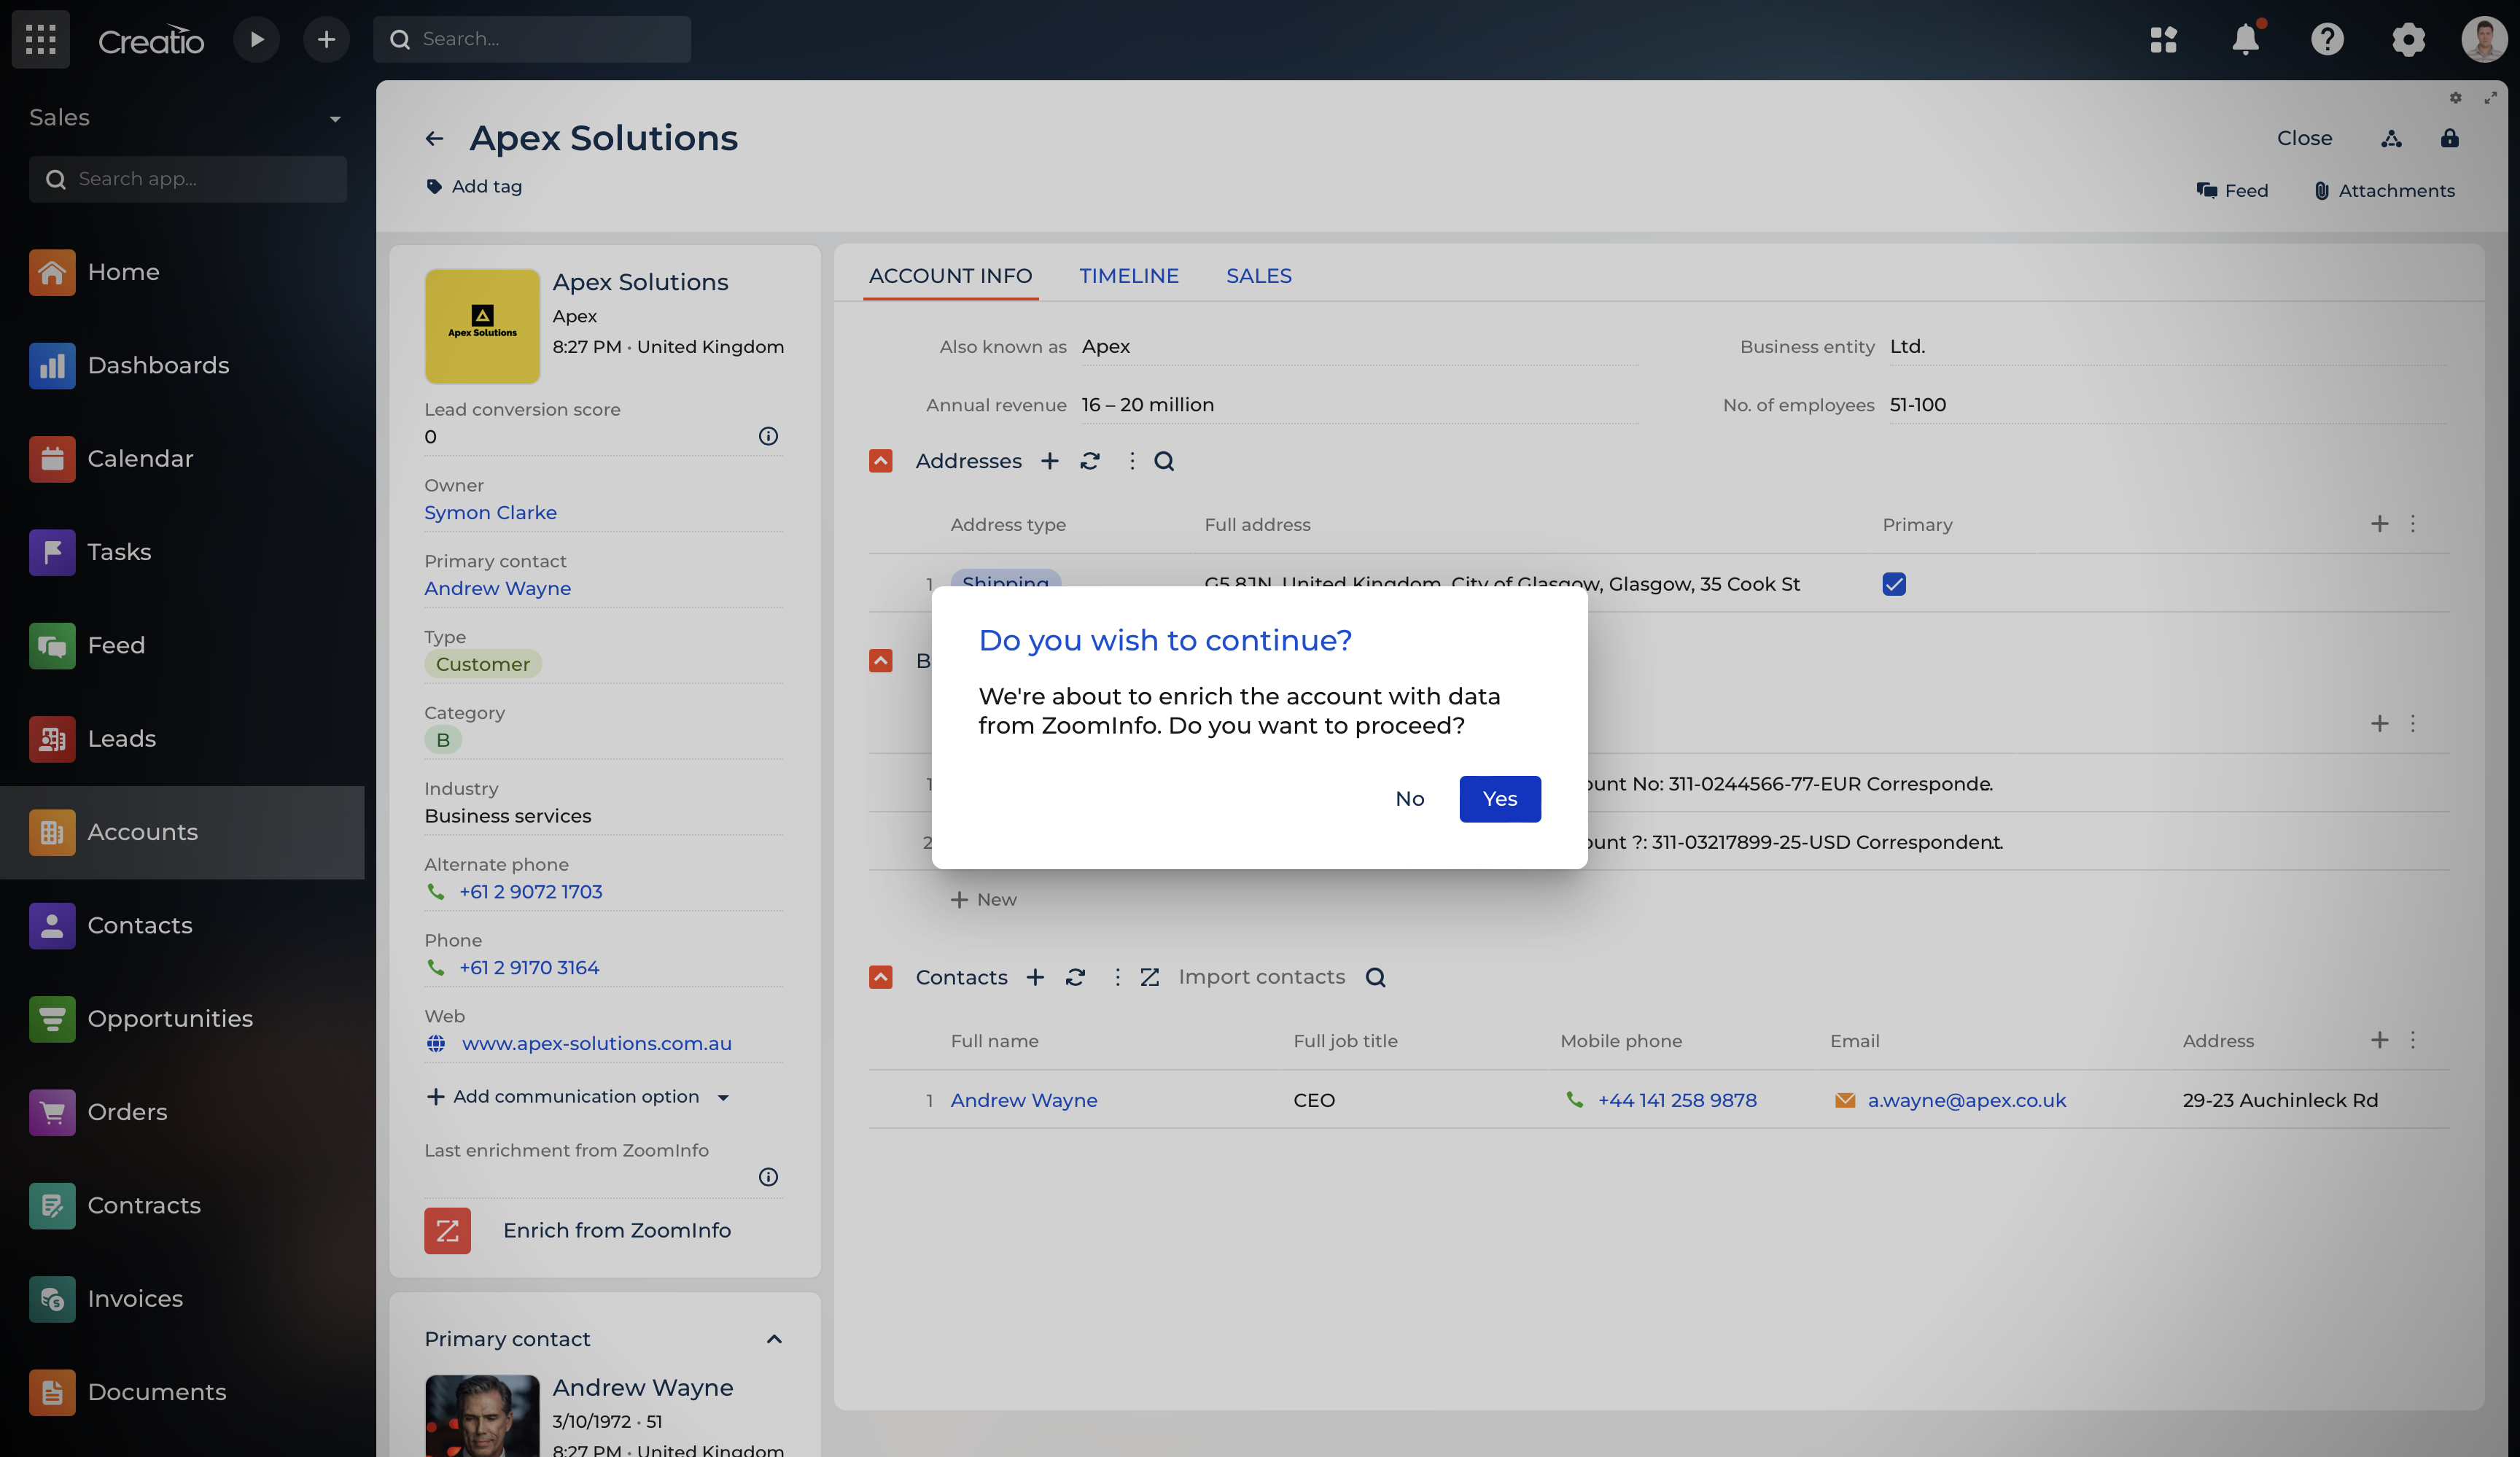Click the Search app input field
The image size is (2520, 1457).
[188, 179]
